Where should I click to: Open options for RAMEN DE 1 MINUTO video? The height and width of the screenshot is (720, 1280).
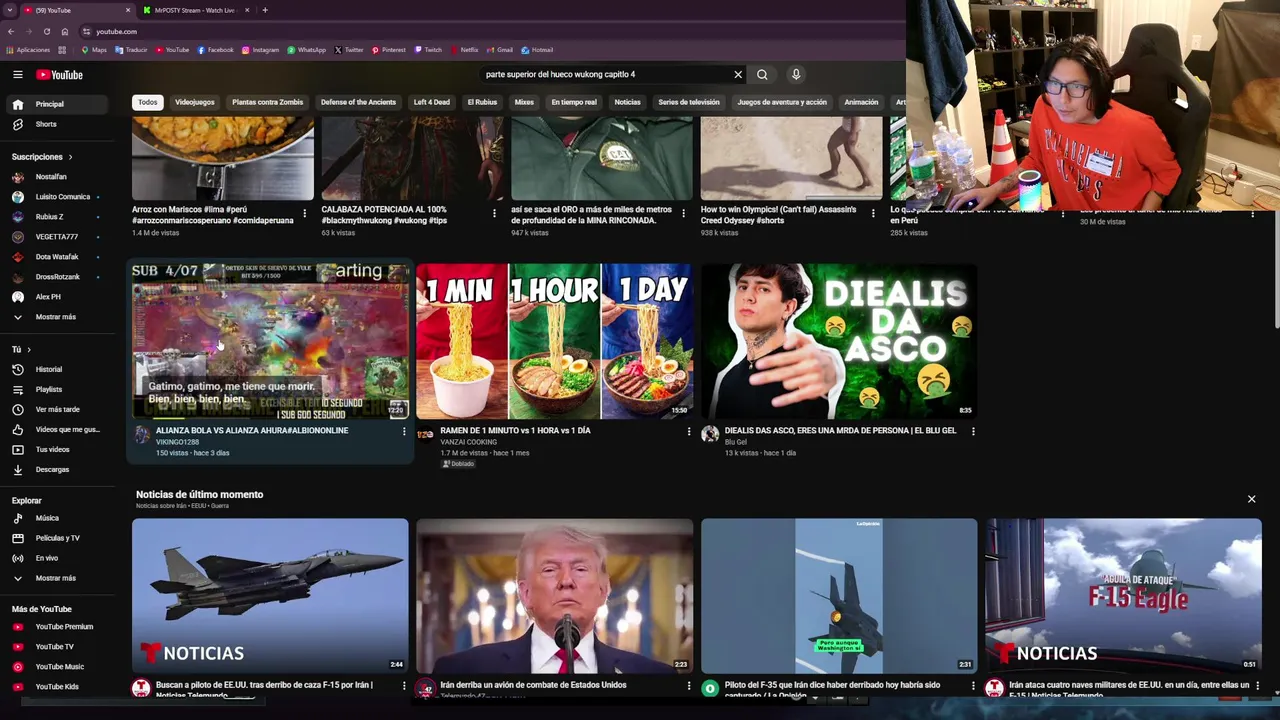point(688,431)
